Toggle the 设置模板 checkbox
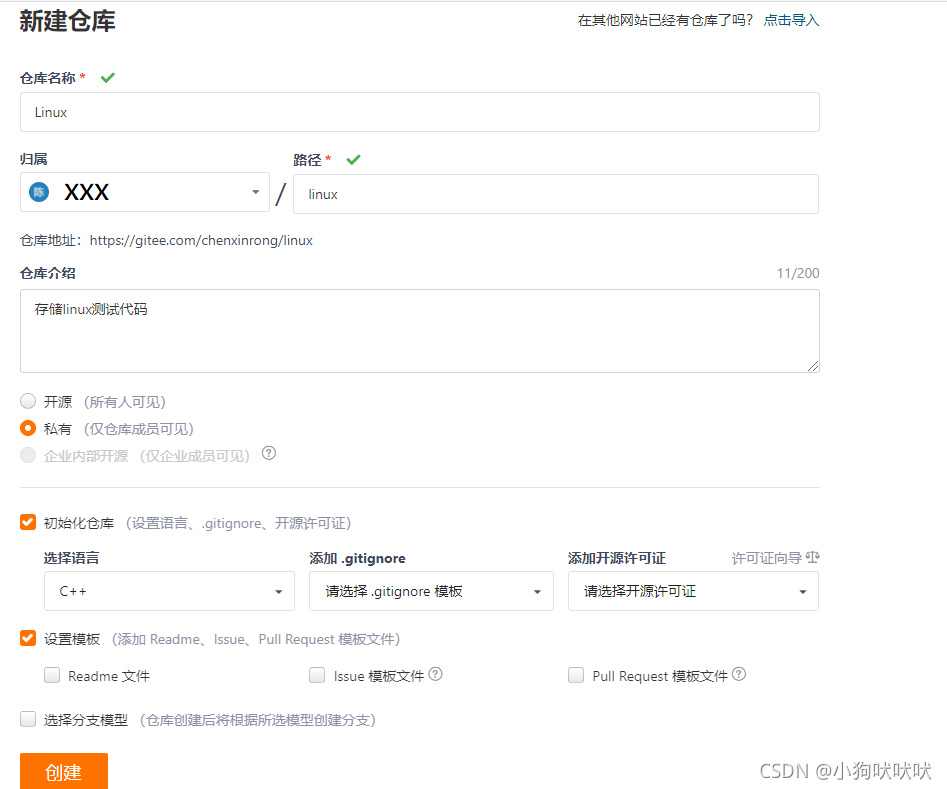The image size is (947, 789). [x=28, y=638]
